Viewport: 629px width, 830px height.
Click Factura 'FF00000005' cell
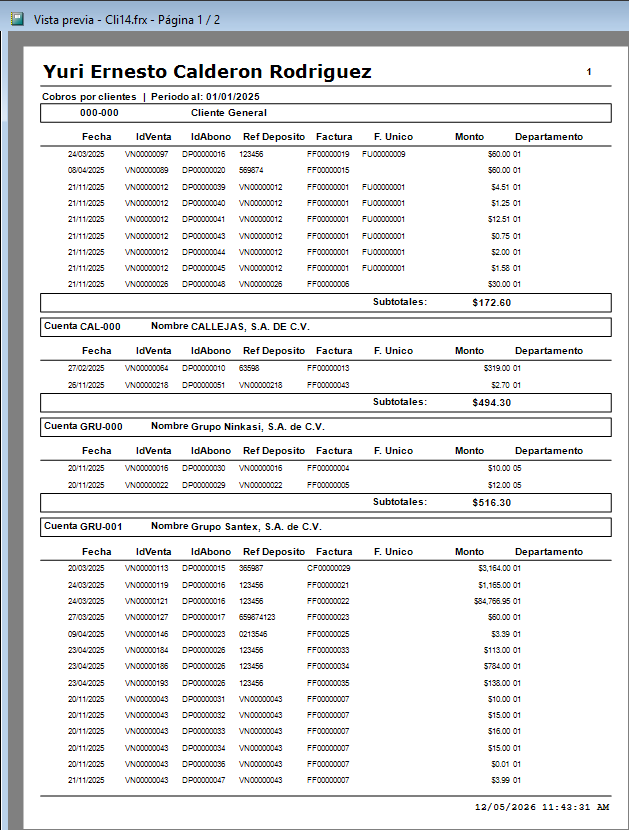[x=328, y=485]
